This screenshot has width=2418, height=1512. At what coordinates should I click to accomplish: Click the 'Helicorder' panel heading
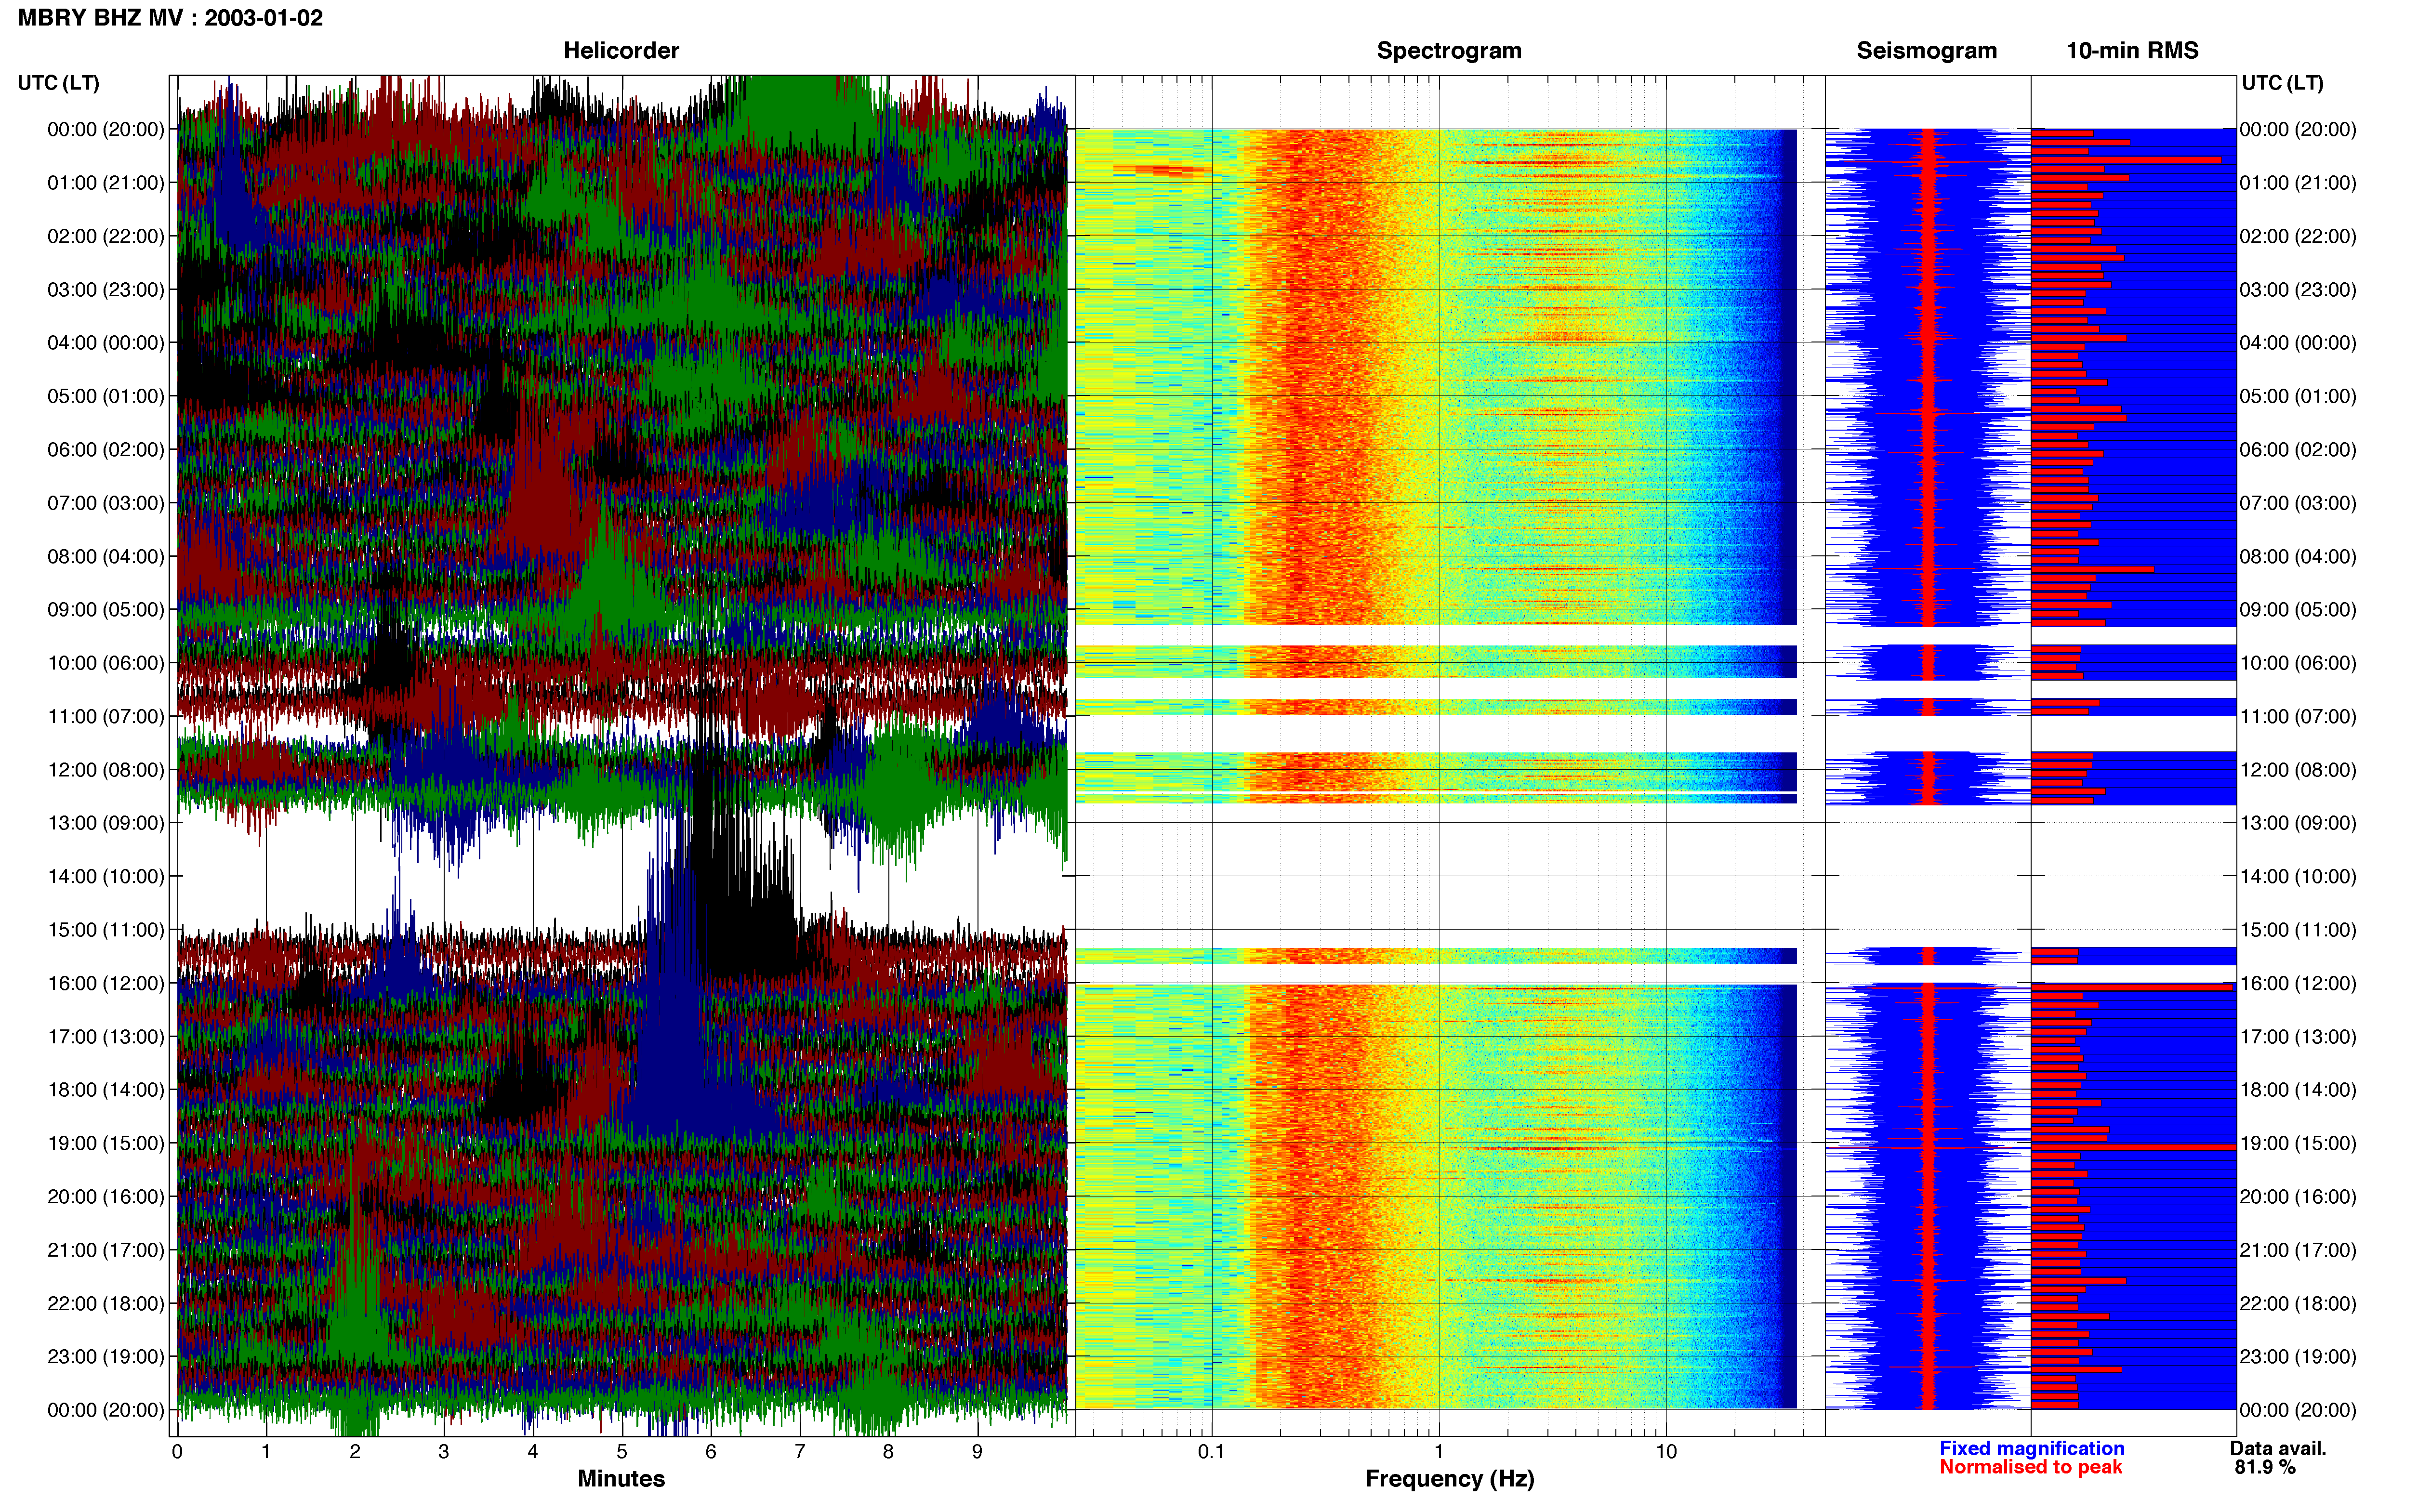621,51
